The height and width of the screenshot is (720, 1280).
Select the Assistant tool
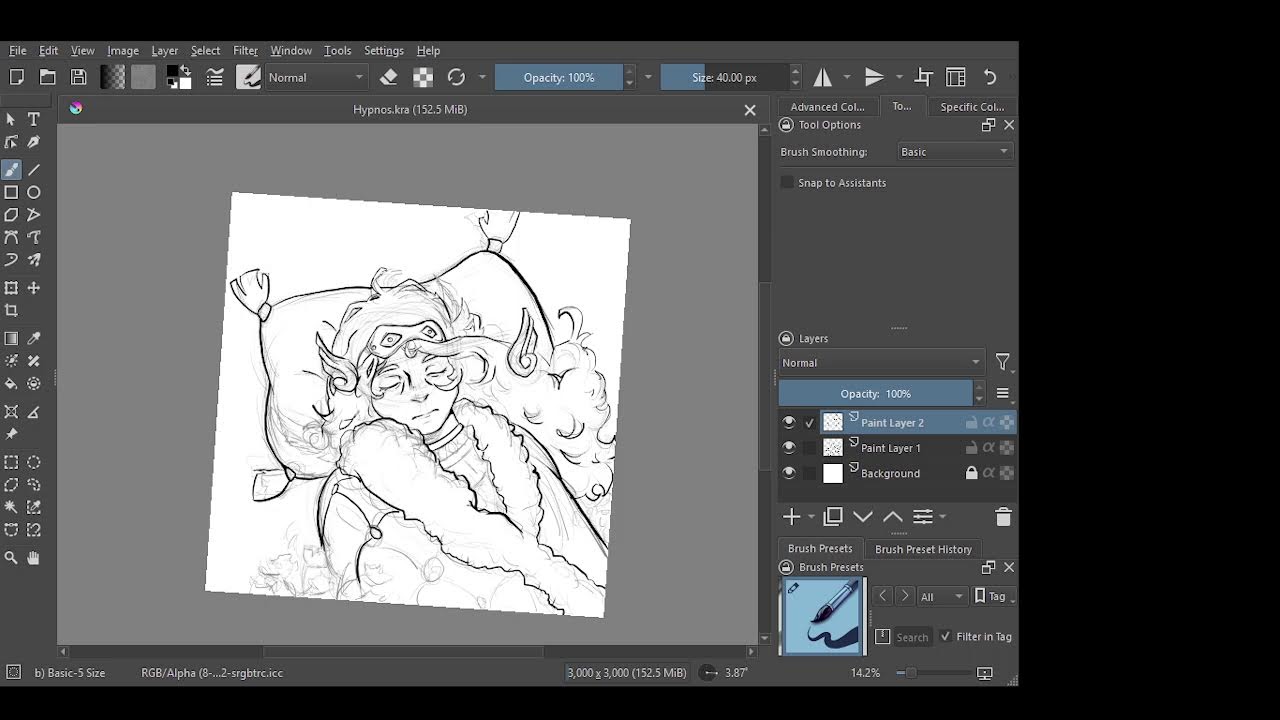tap(11, 412)
